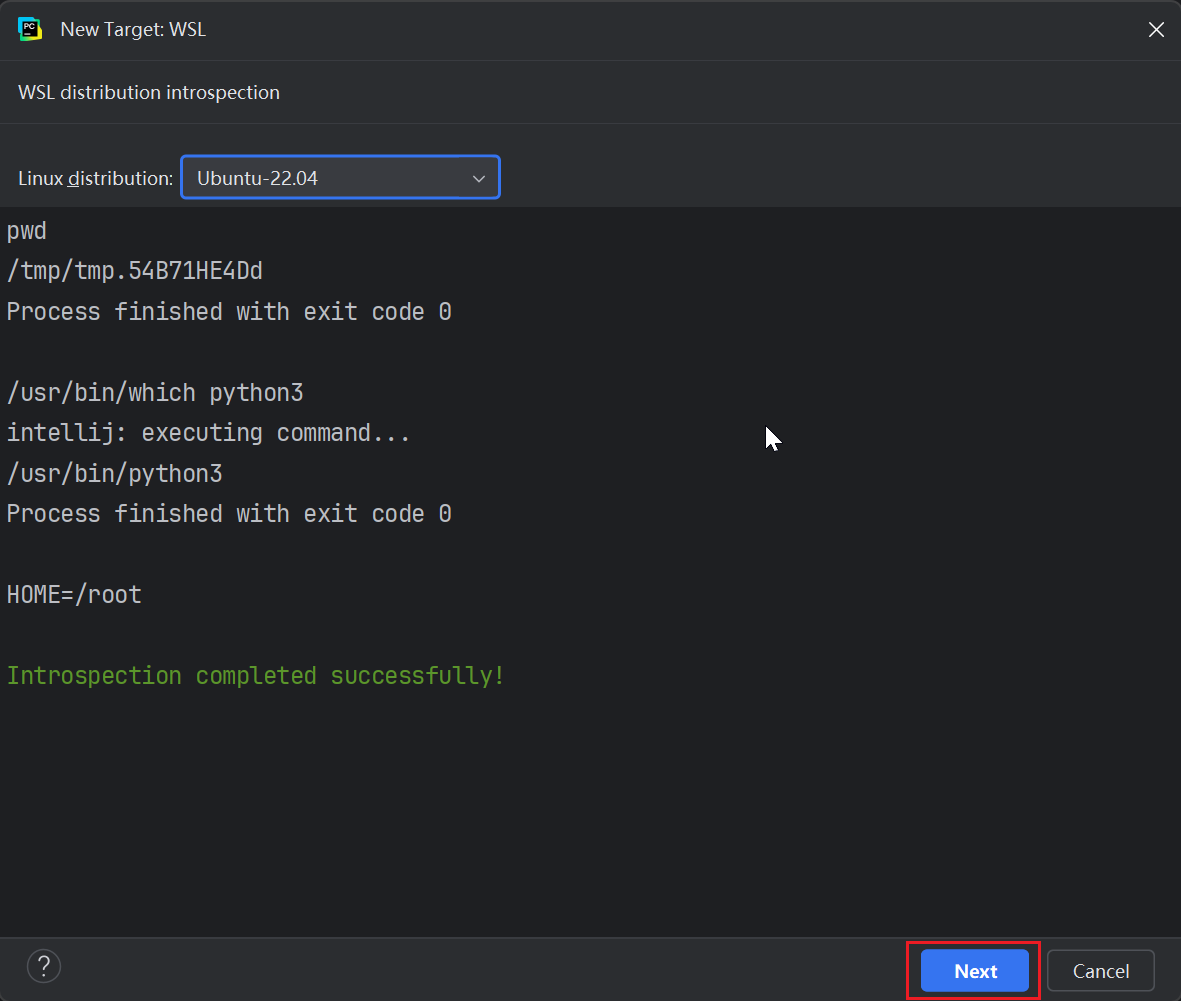Click the PyCharm logo in title bar
The height and width of the screenshot is (1001, 1181).
coord(30,29)
